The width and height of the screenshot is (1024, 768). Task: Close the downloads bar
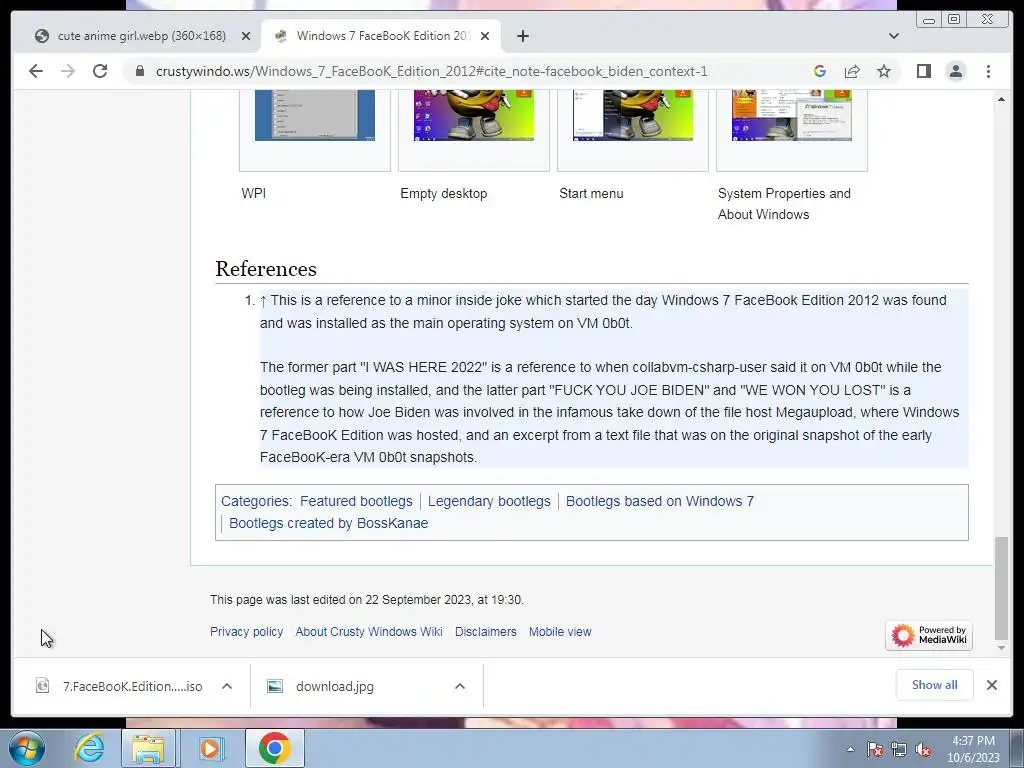(991, 684)
